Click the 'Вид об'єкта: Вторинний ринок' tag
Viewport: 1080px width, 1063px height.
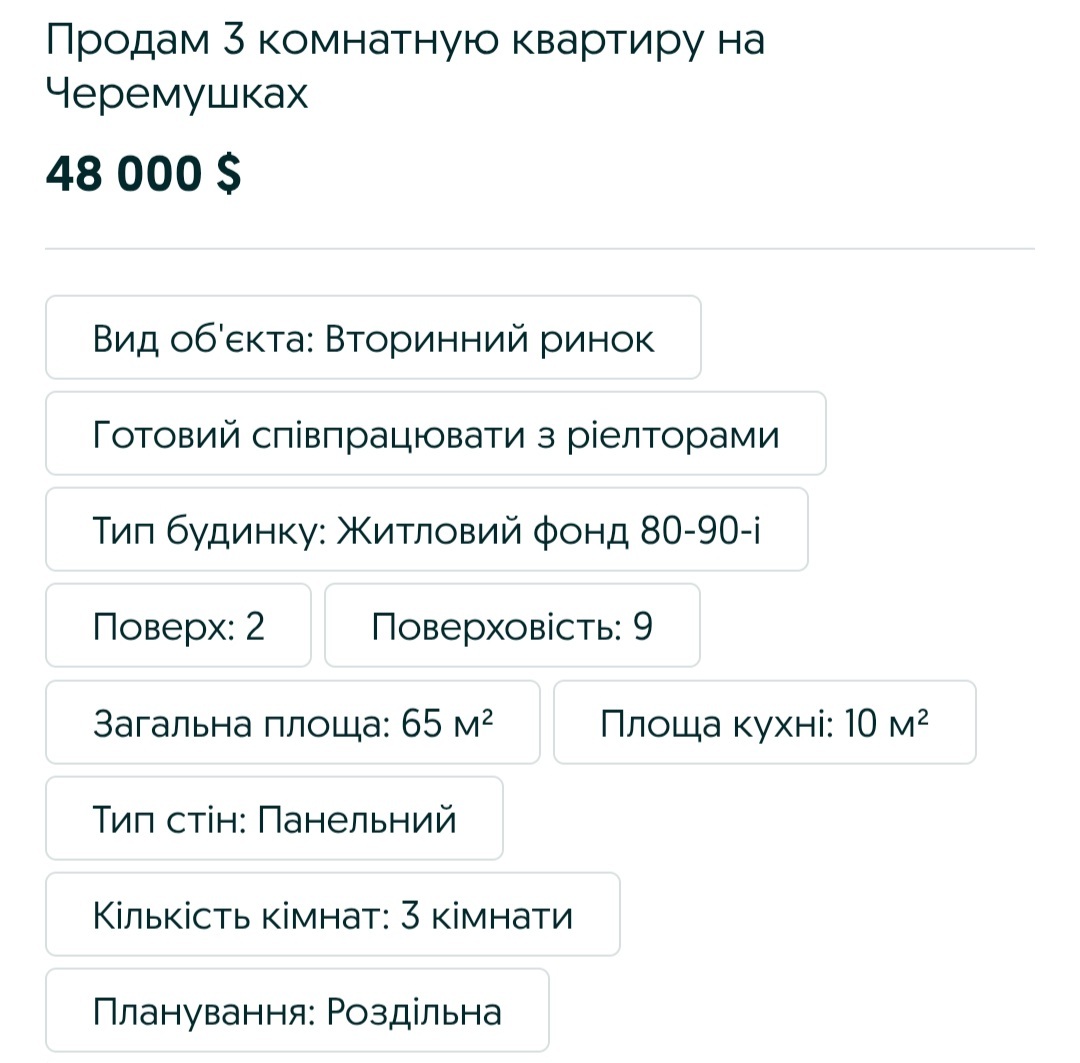(372, 337)
